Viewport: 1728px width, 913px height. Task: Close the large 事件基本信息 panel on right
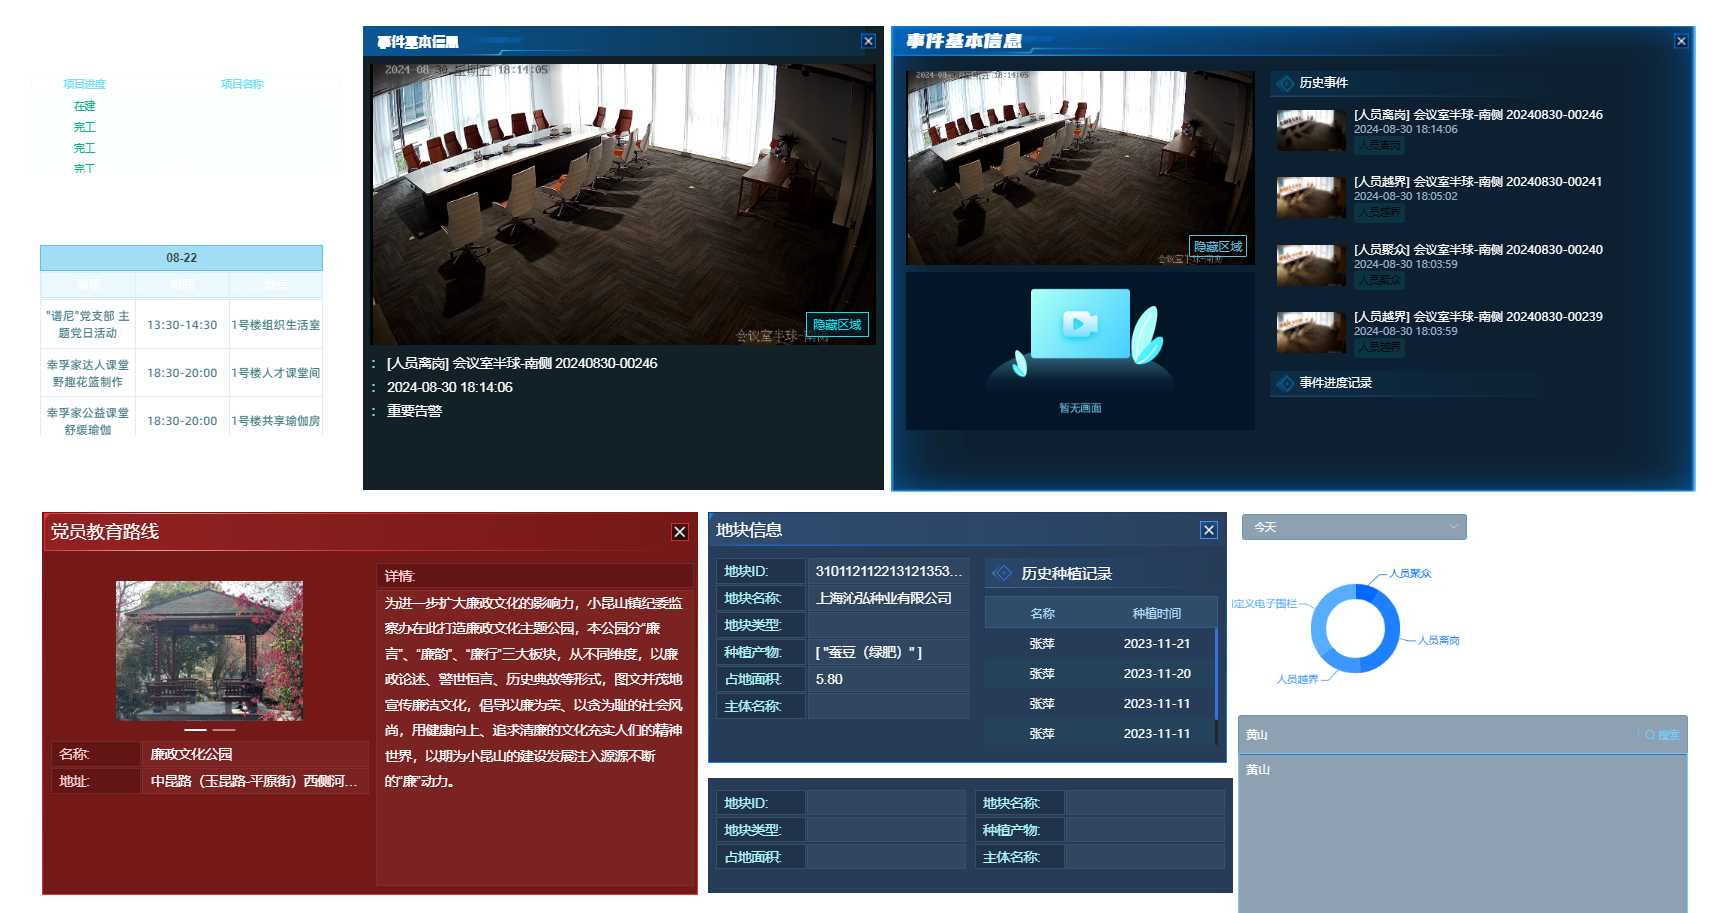(1681, 41)
